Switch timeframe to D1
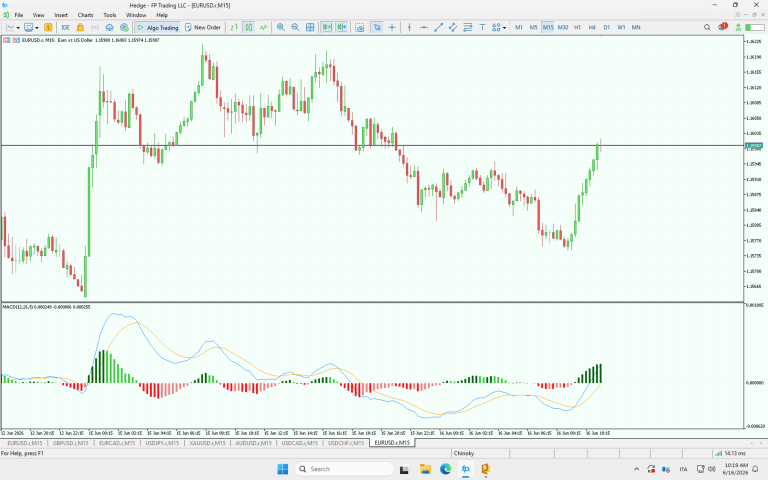Image resolution: width=768 pixels, height=480 pixels. pos(607,27)
